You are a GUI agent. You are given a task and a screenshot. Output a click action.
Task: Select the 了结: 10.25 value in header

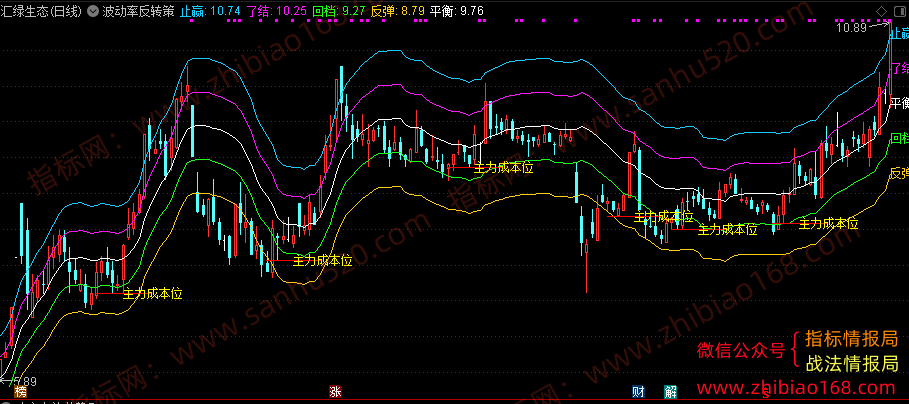(x=276, y=11)
